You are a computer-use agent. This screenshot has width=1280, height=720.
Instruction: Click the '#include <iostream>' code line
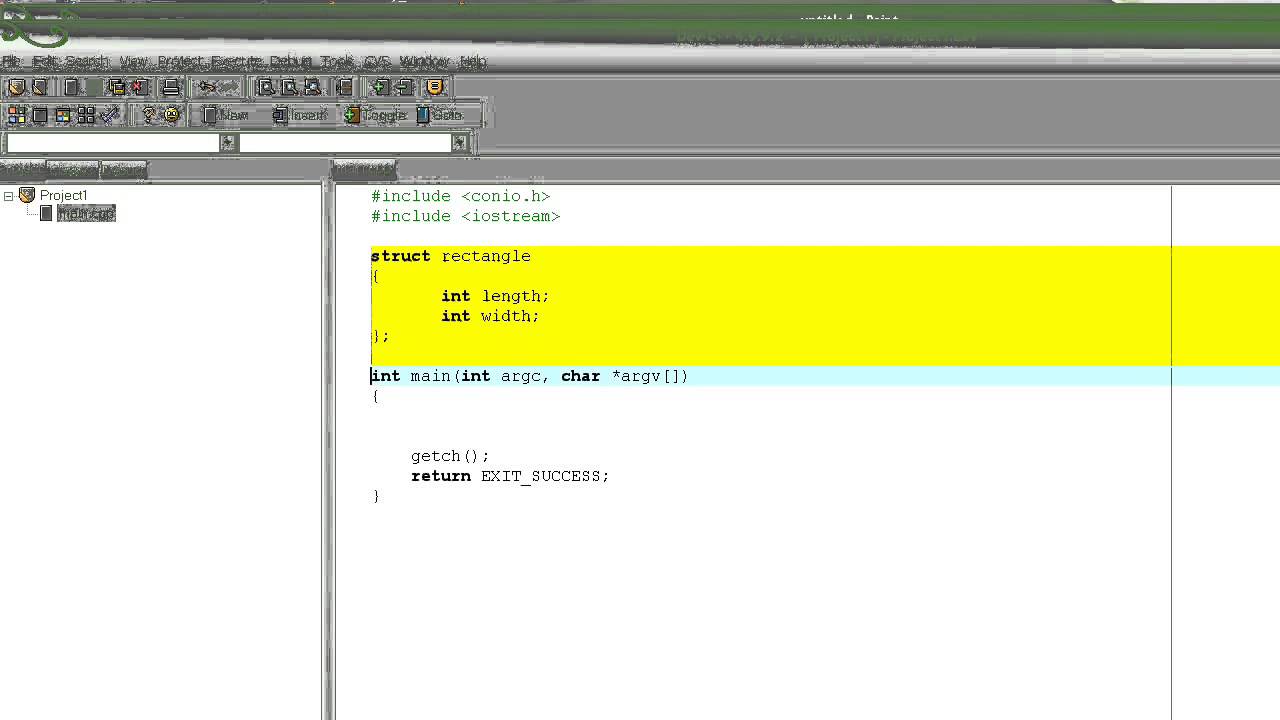pyautogui.click(x=465, y=216)
